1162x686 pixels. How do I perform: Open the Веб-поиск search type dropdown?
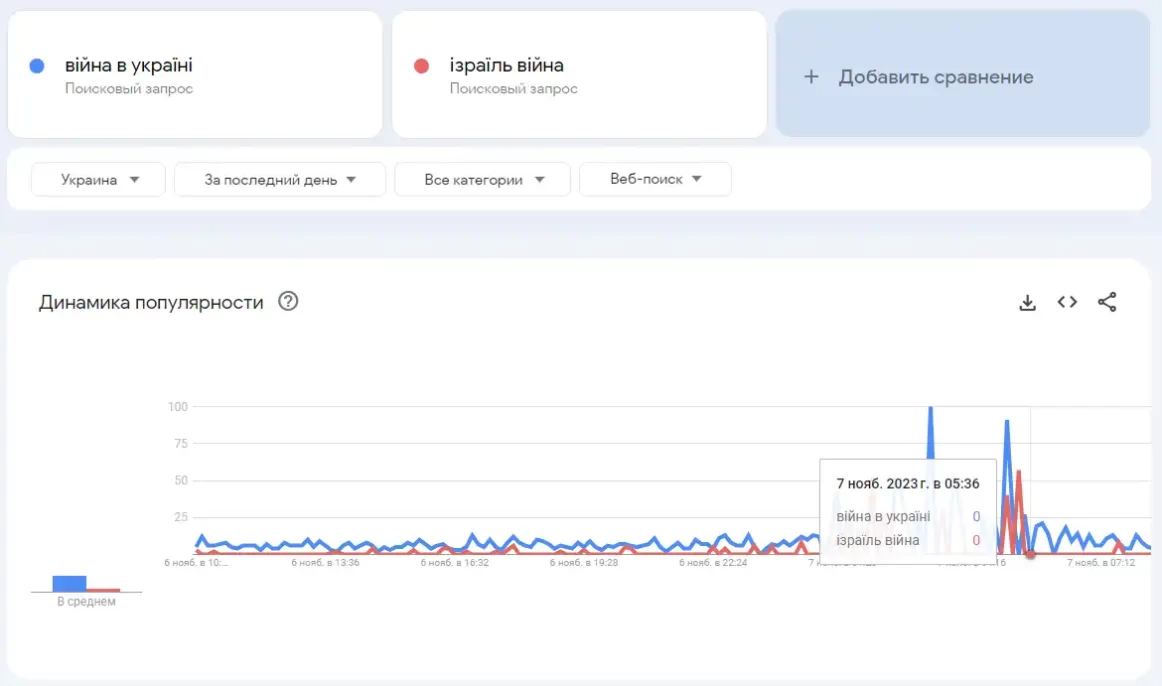point(655,179)
